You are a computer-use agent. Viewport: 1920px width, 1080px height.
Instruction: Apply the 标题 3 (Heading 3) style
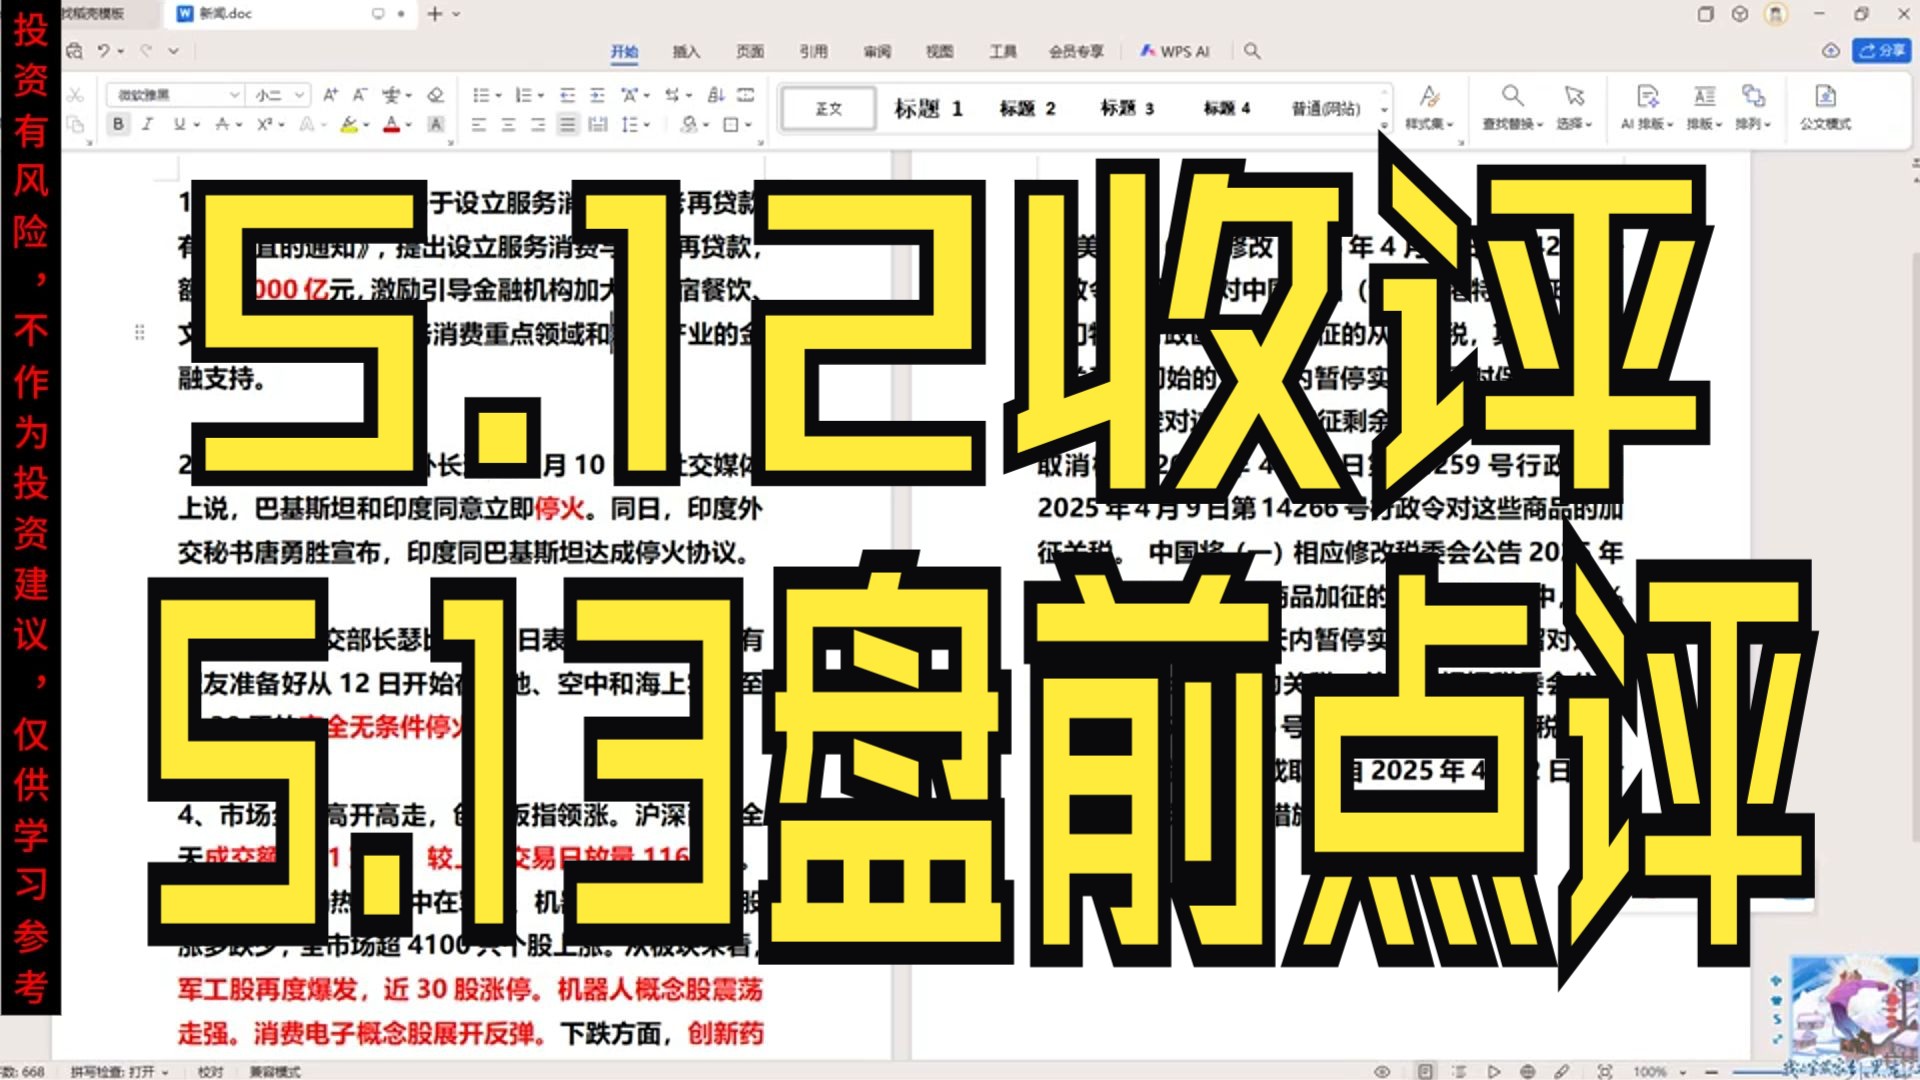pos(1127,109)
